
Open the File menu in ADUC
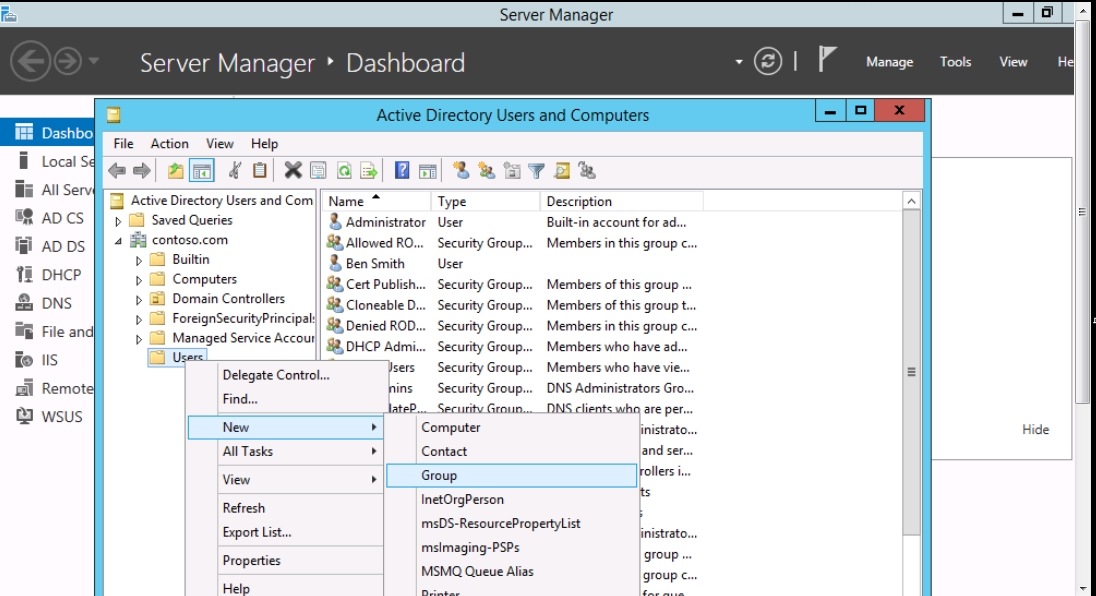point(124,143)
